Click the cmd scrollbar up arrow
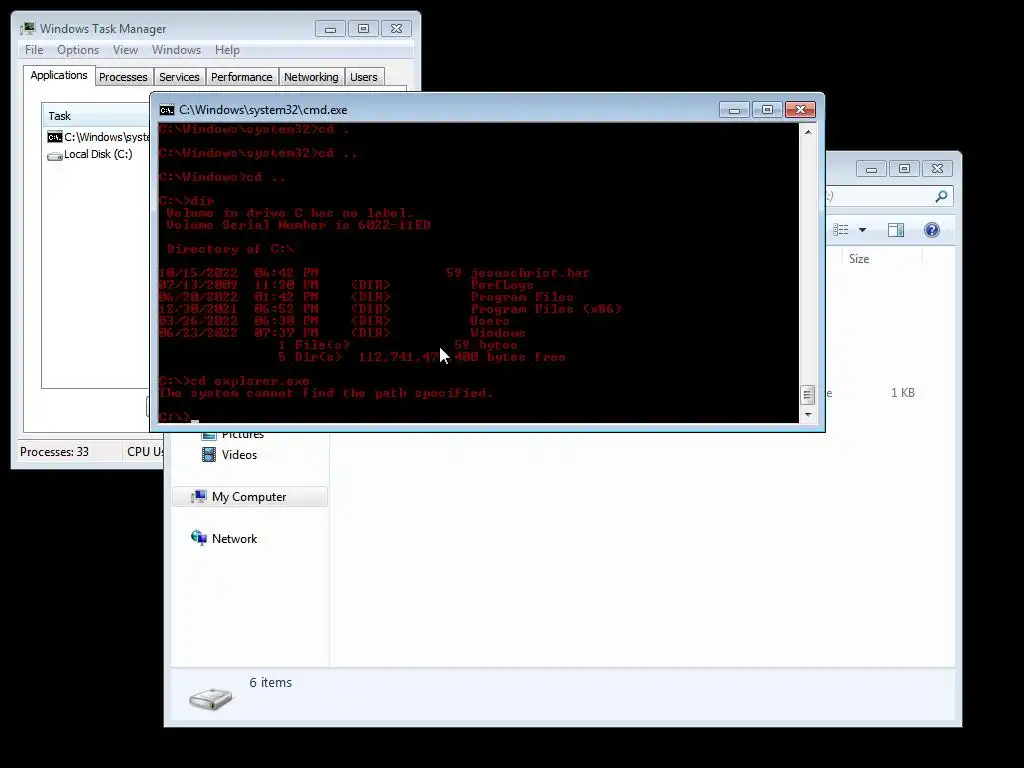The height and width of the screenshot is (768, 1024). pos(808,132)
